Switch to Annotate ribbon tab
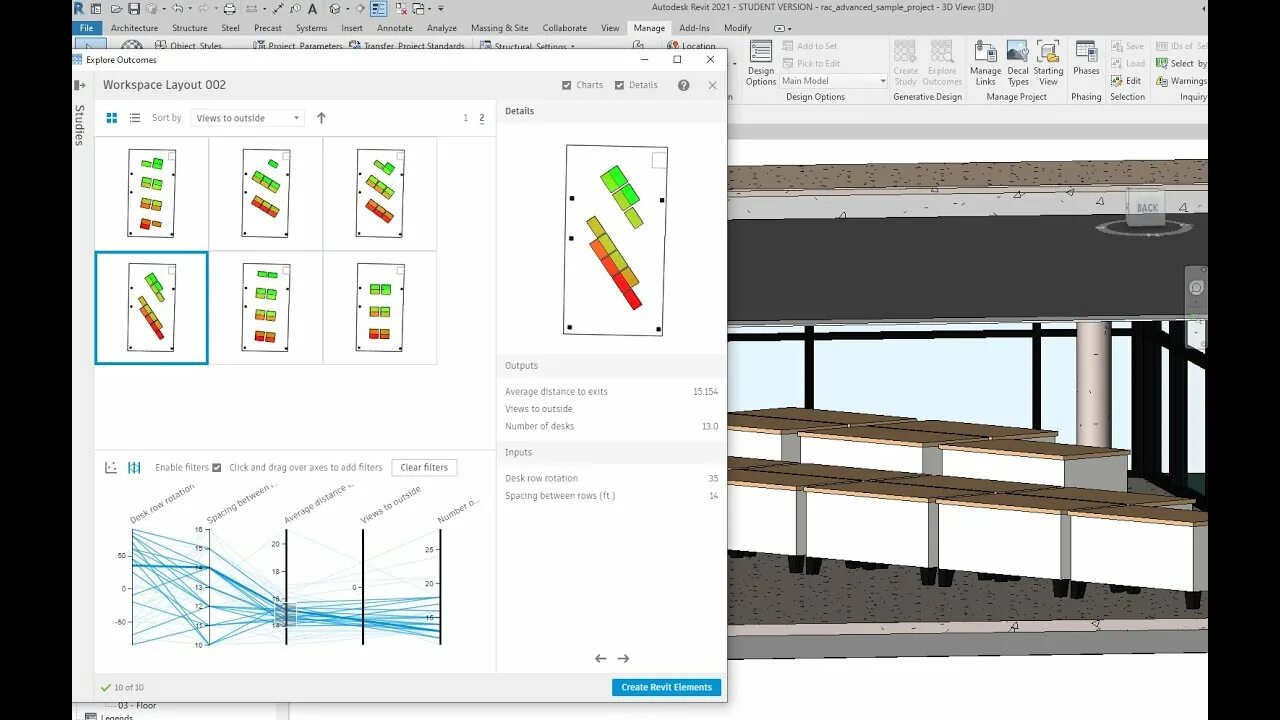1280x720 pixels. tap(395, 28)
